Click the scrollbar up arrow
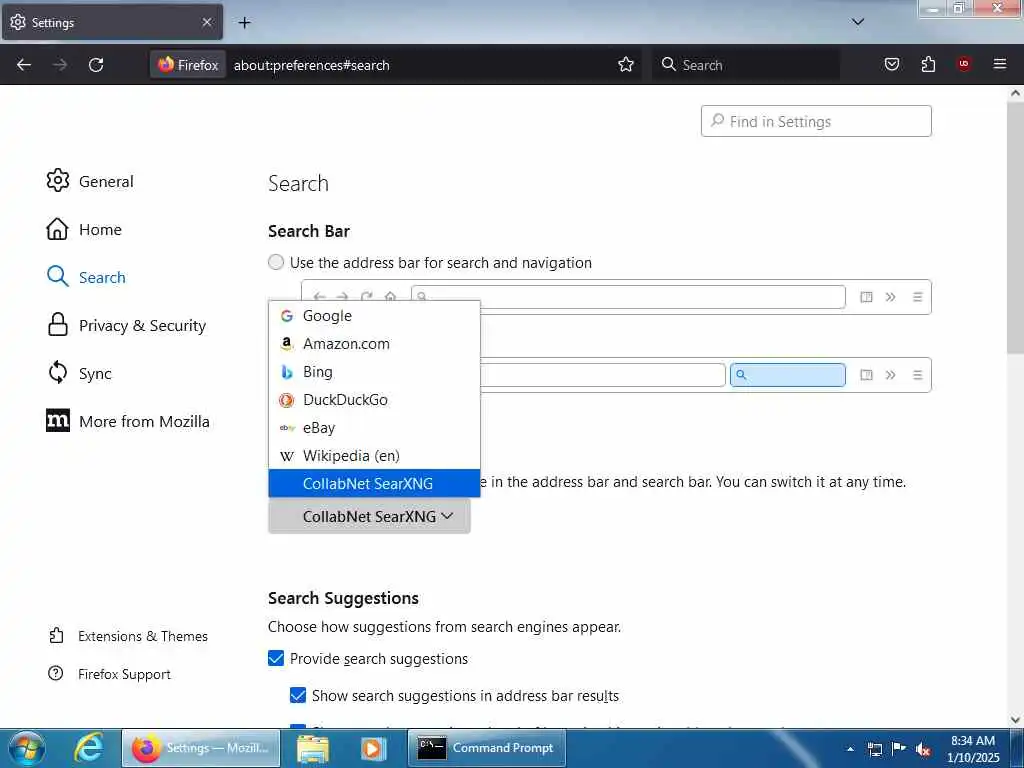Image resolution: width=1024 pixels, height=768 pixels. [x=1015, y=93]
